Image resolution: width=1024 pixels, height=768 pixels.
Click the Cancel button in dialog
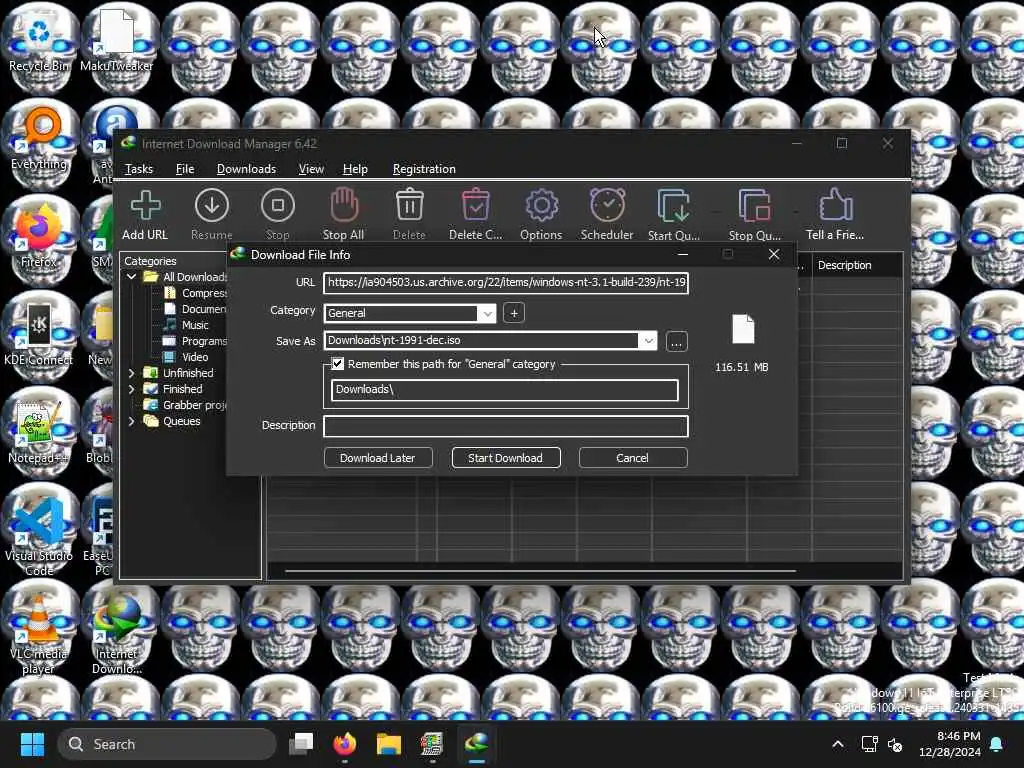632,458
